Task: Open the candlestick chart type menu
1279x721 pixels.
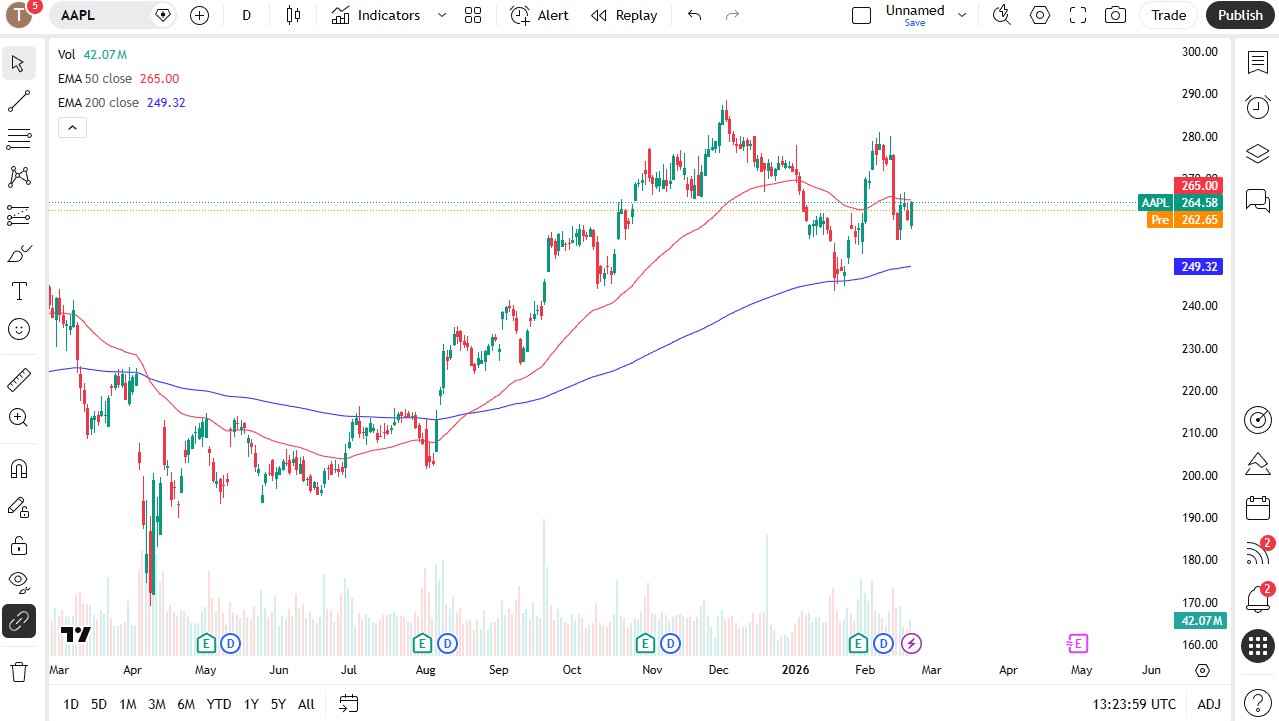Action: coord(293,15)
